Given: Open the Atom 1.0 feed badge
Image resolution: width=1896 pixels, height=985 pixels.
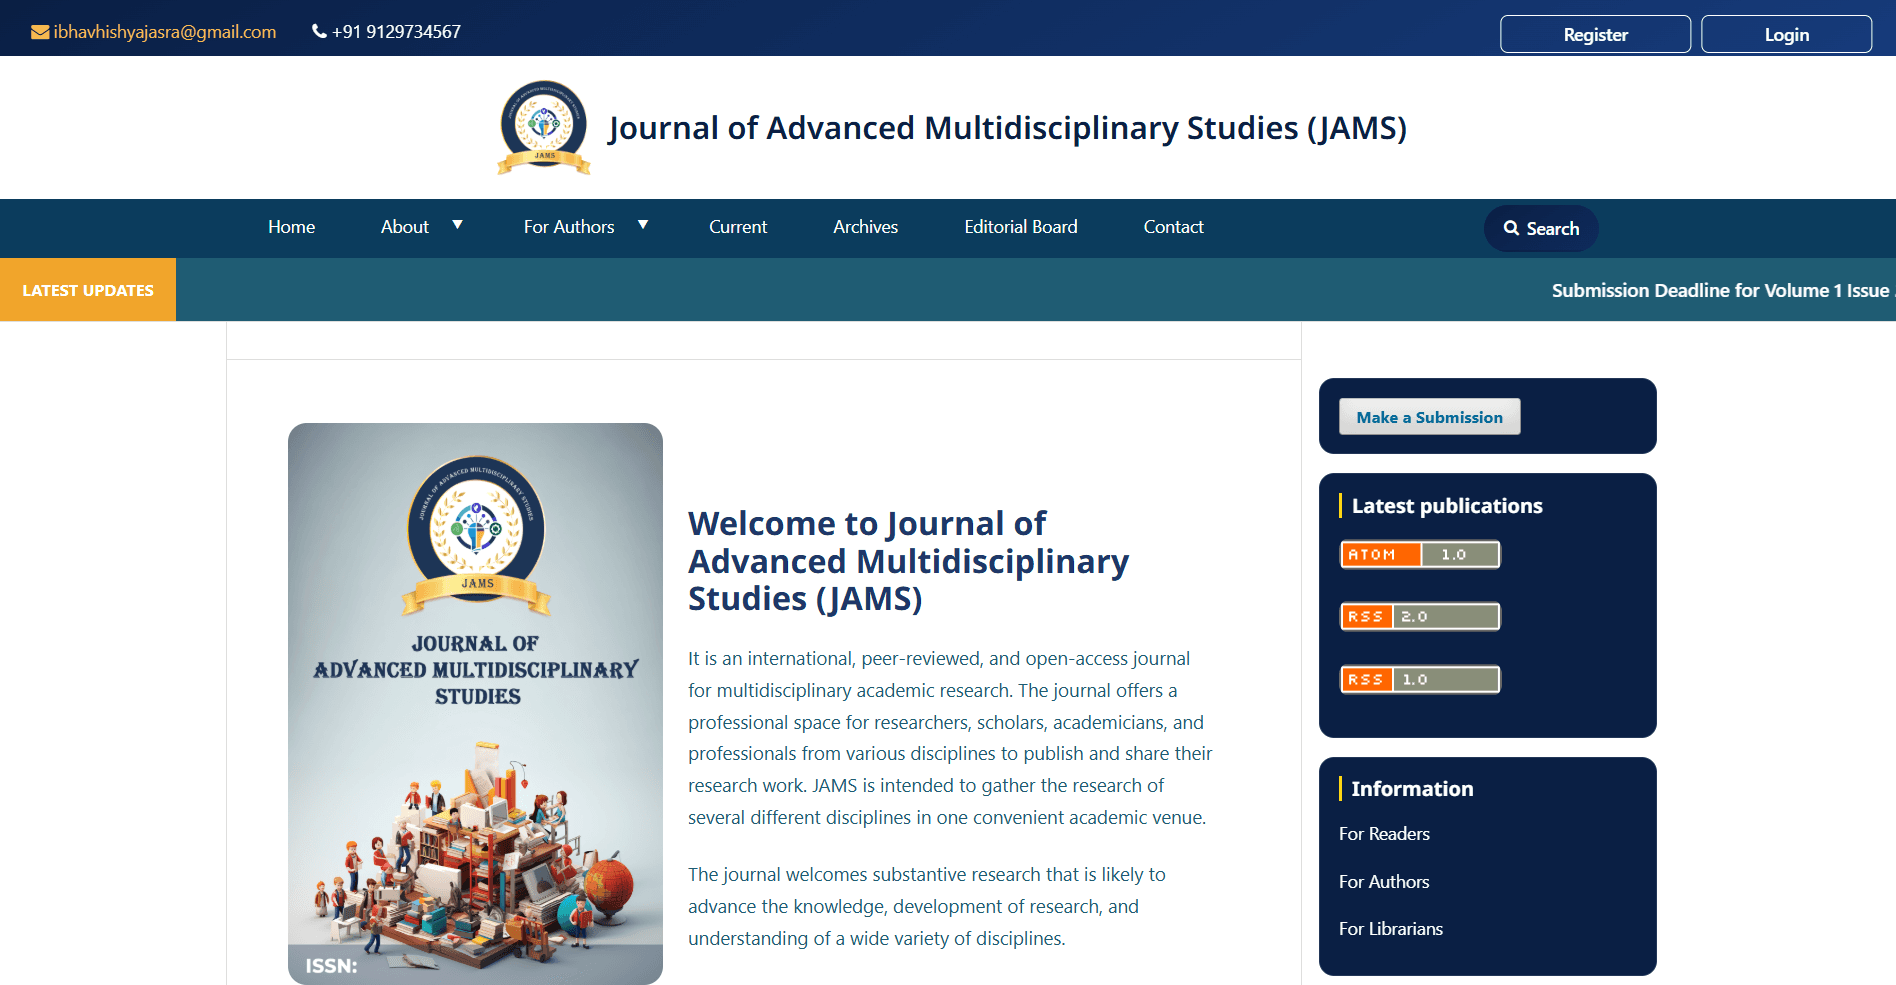Looking at the screenshot, I should click(x=1420, y=554).
